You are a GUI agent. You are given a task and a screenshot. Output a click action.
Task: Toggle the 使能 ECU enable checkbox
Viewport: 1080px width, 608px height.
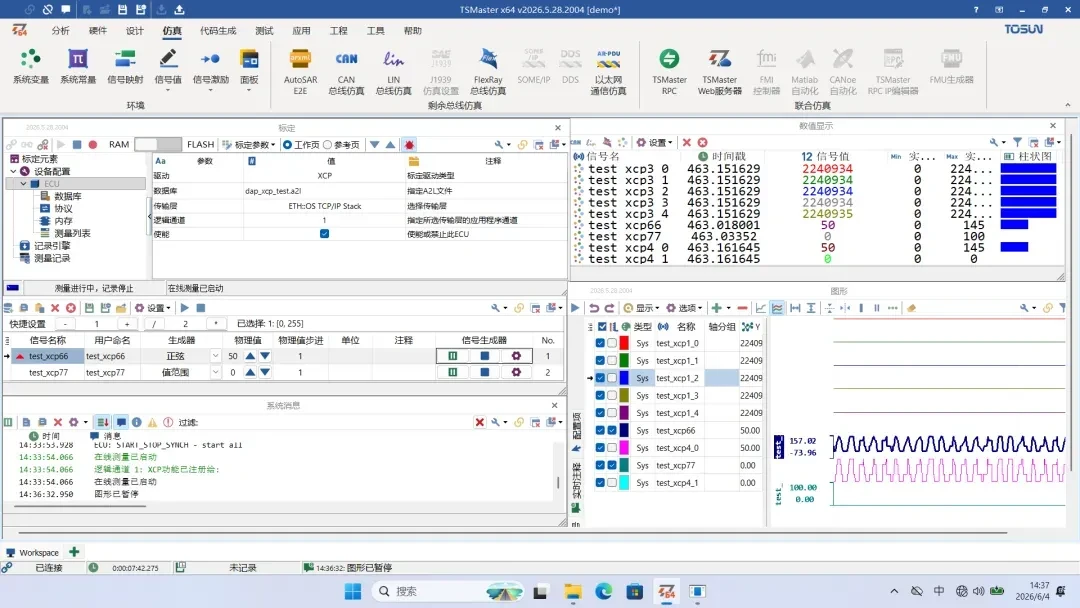[x=324, y=234]
